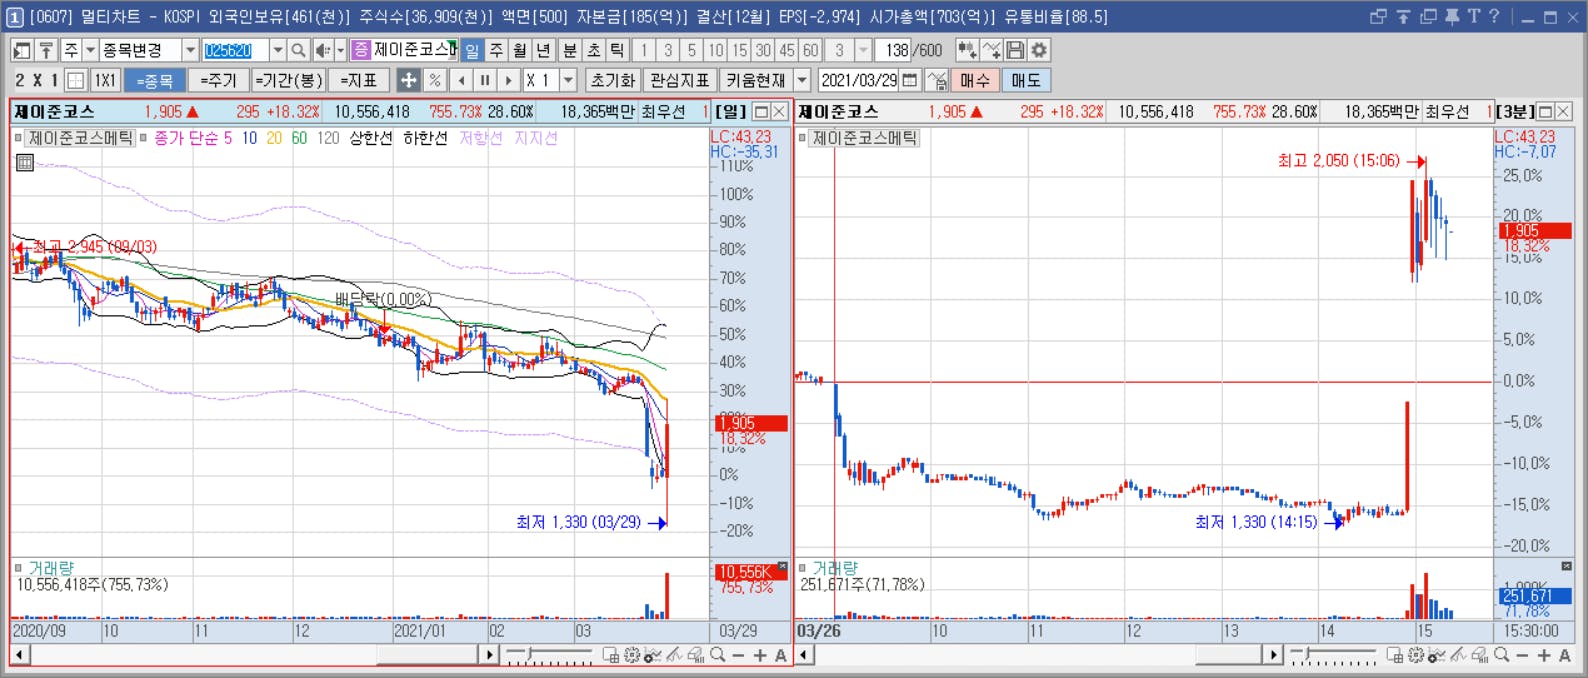
Task: Select the 초 (second) period toggle
Action: (x=593, y=50)
